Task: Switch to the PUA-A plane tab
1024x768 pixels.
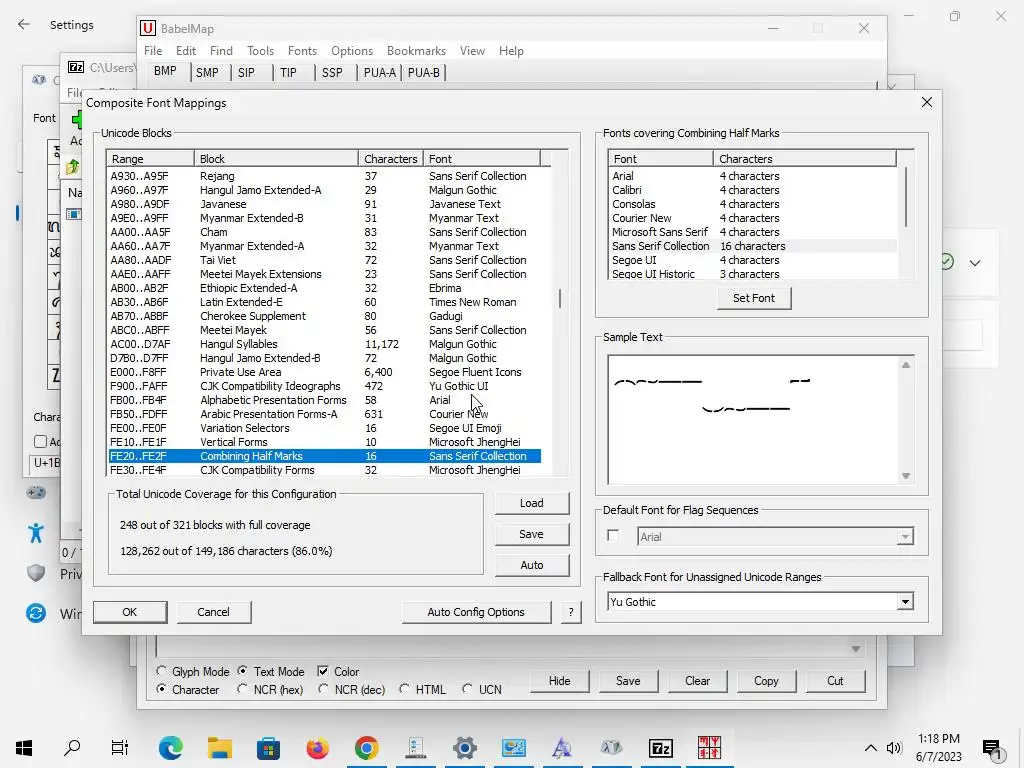Action: click(379, 72)
